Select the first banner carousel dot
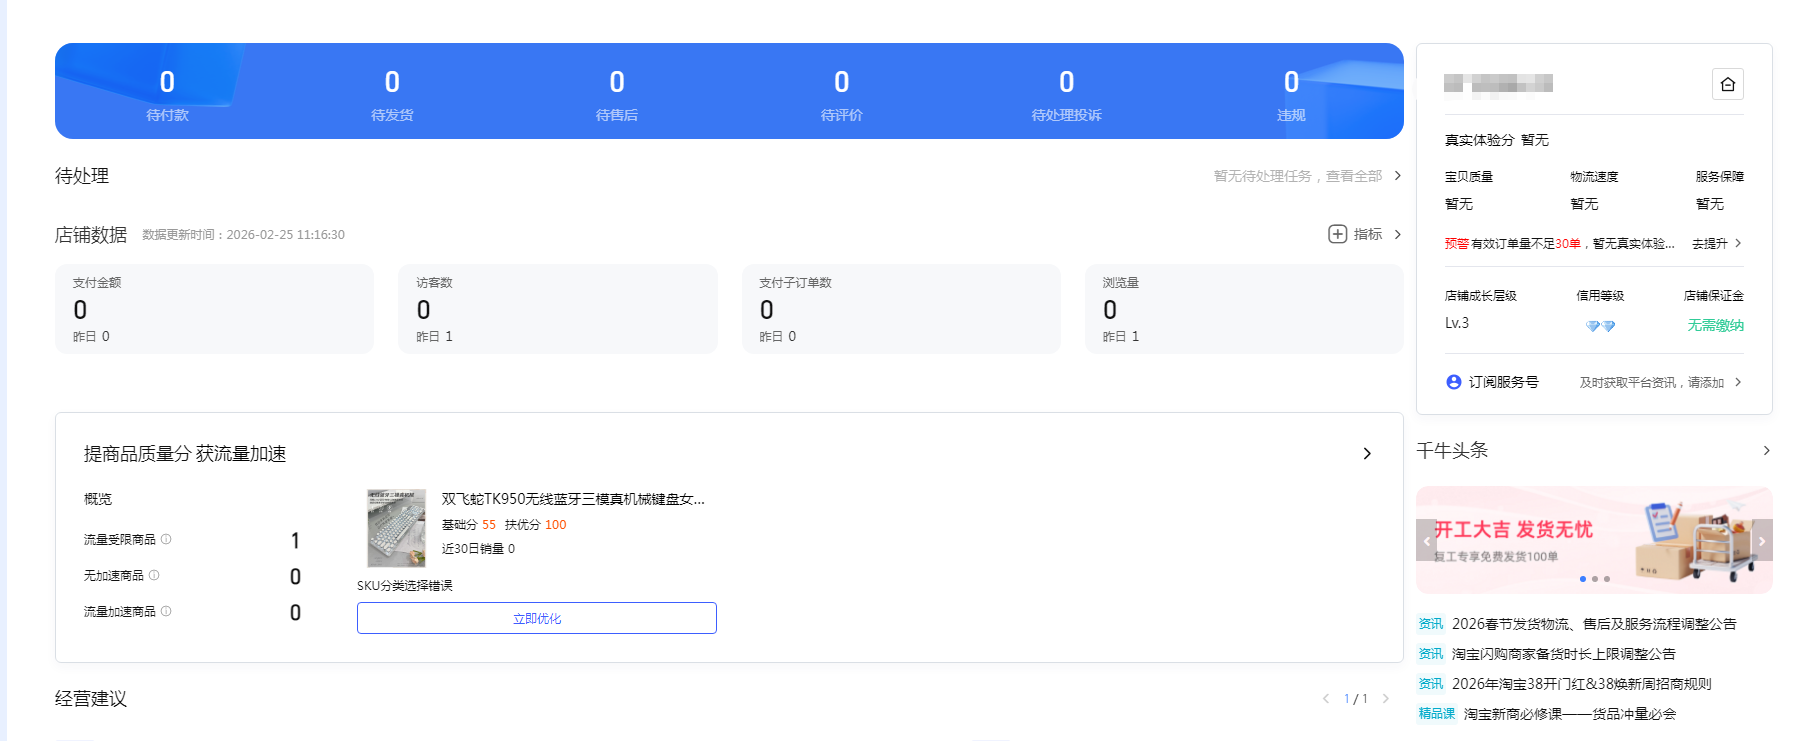 1582,579
